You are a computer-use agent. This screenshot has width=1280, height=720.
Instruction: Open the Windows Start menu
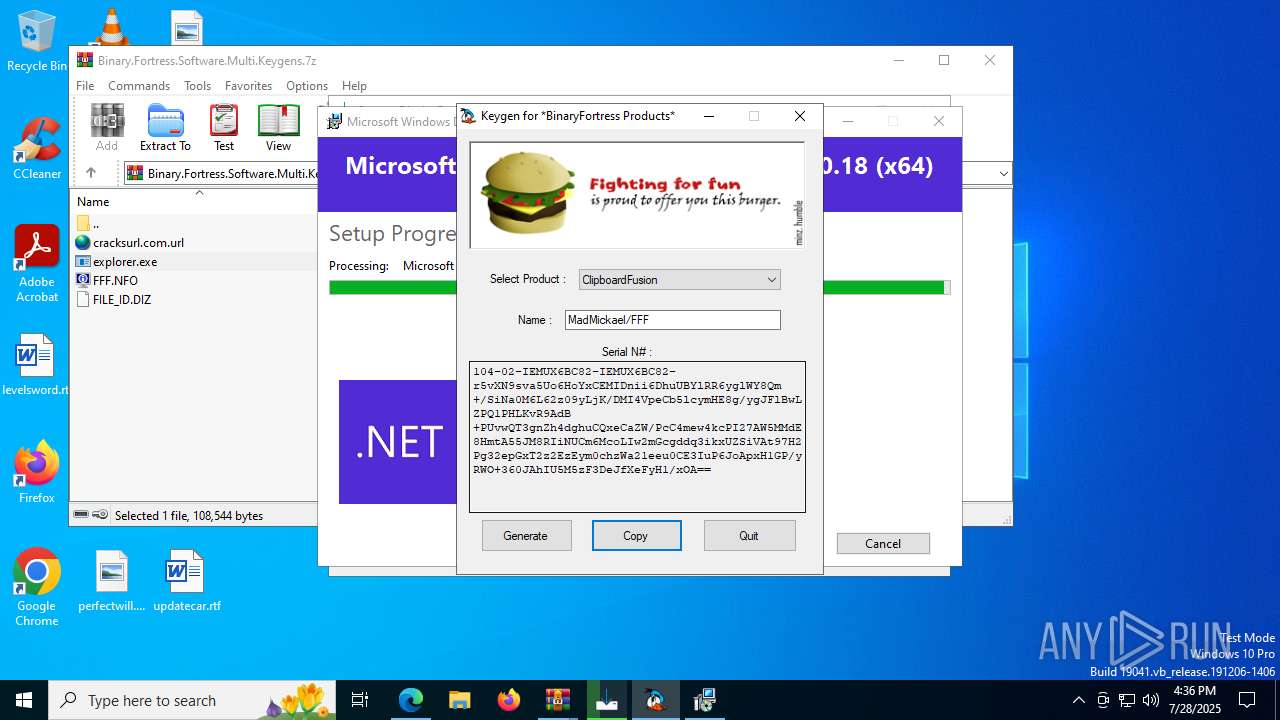click(24, 700)
